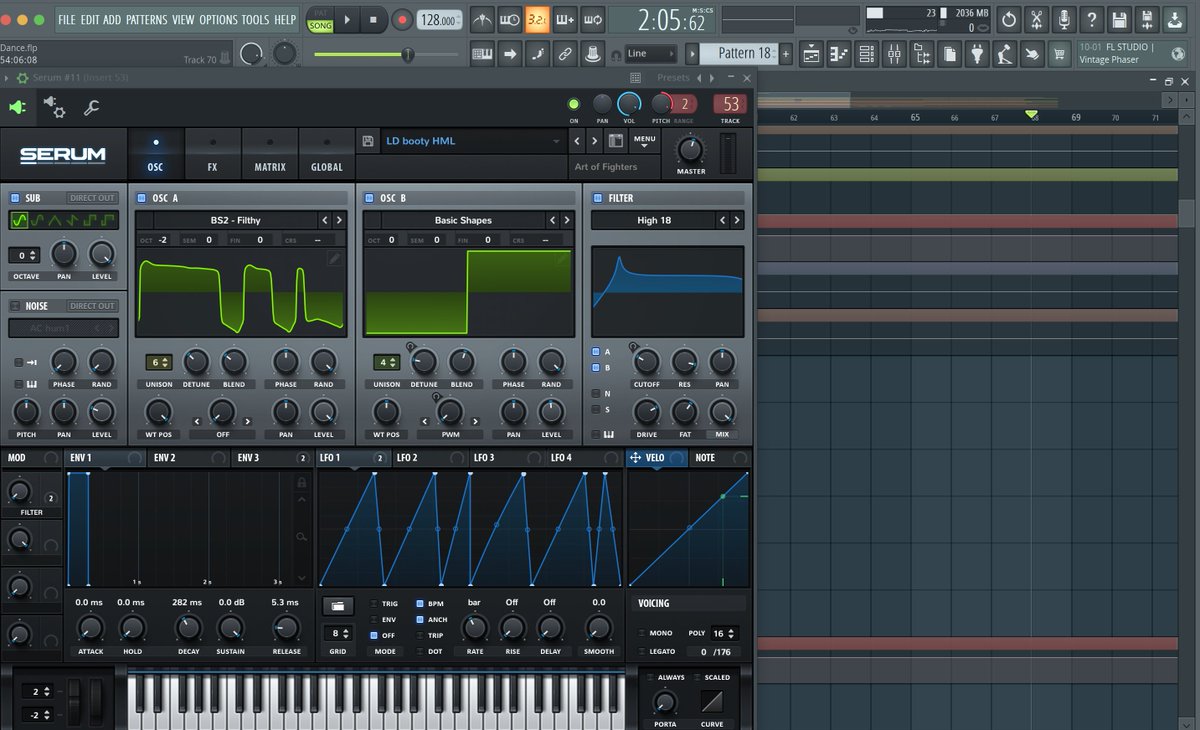Viewport: 1200px width, 730px height.
Task: Switch to the Serum GLOBAL tab
Action: pyautogui.click(x=326, y=154)
